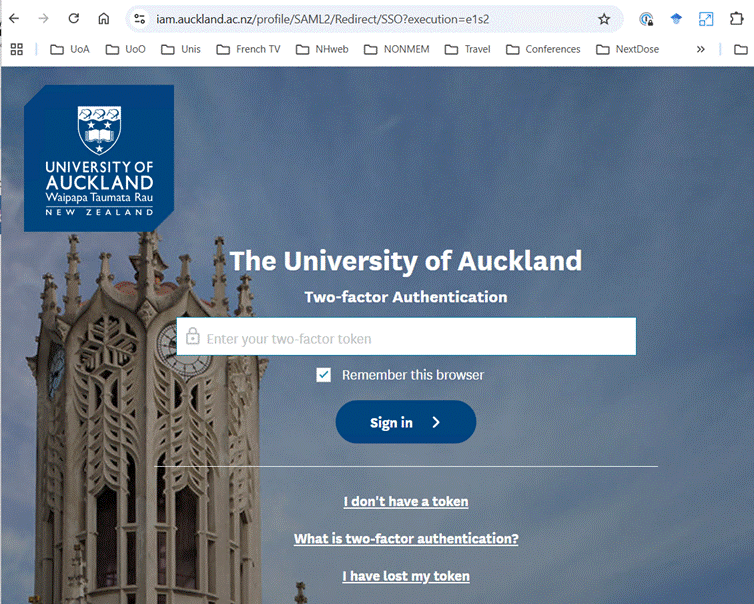Go back using the browser back arrow
The width and height of the screenshot is (754, 604).
[x=14, y=19]
